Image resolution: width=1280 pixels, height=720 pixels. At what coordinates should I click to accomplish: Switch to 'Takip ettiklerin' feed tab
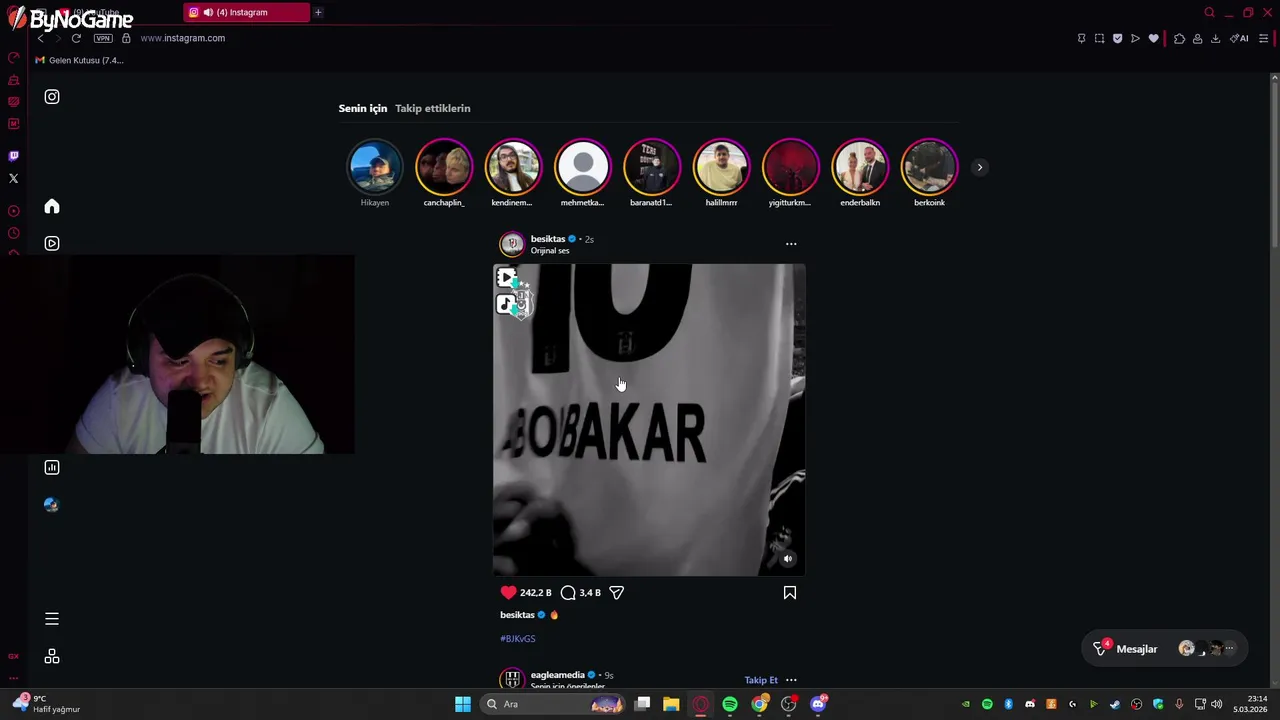tap(432, 108)
